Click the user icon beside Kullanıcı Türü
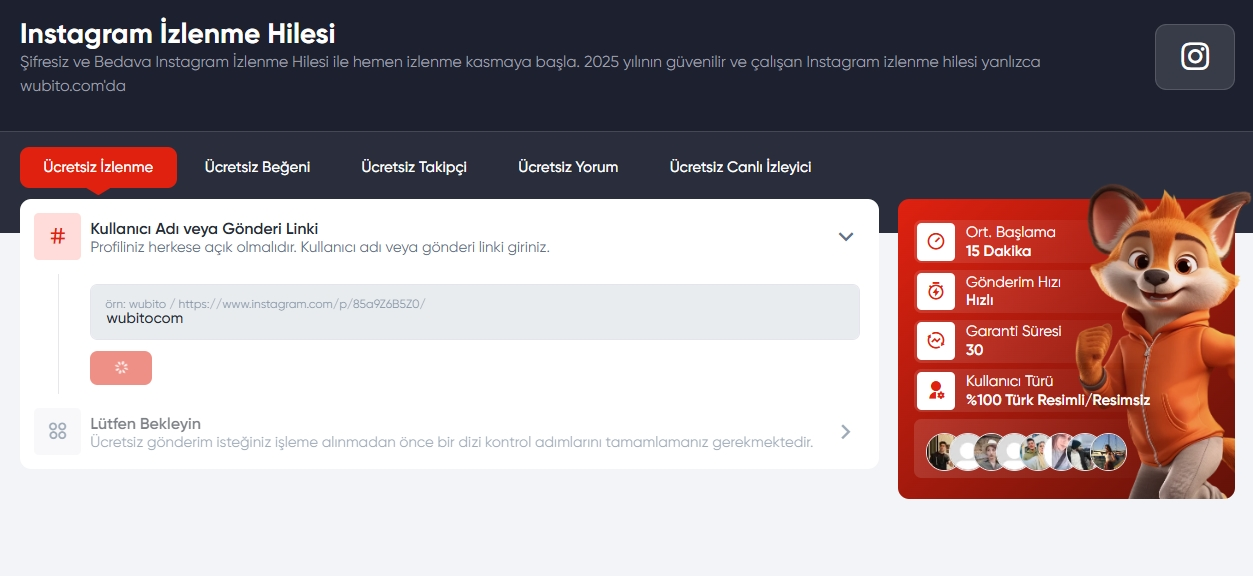1253x576 pixels. pyautogui.click(x=936, y=391)
